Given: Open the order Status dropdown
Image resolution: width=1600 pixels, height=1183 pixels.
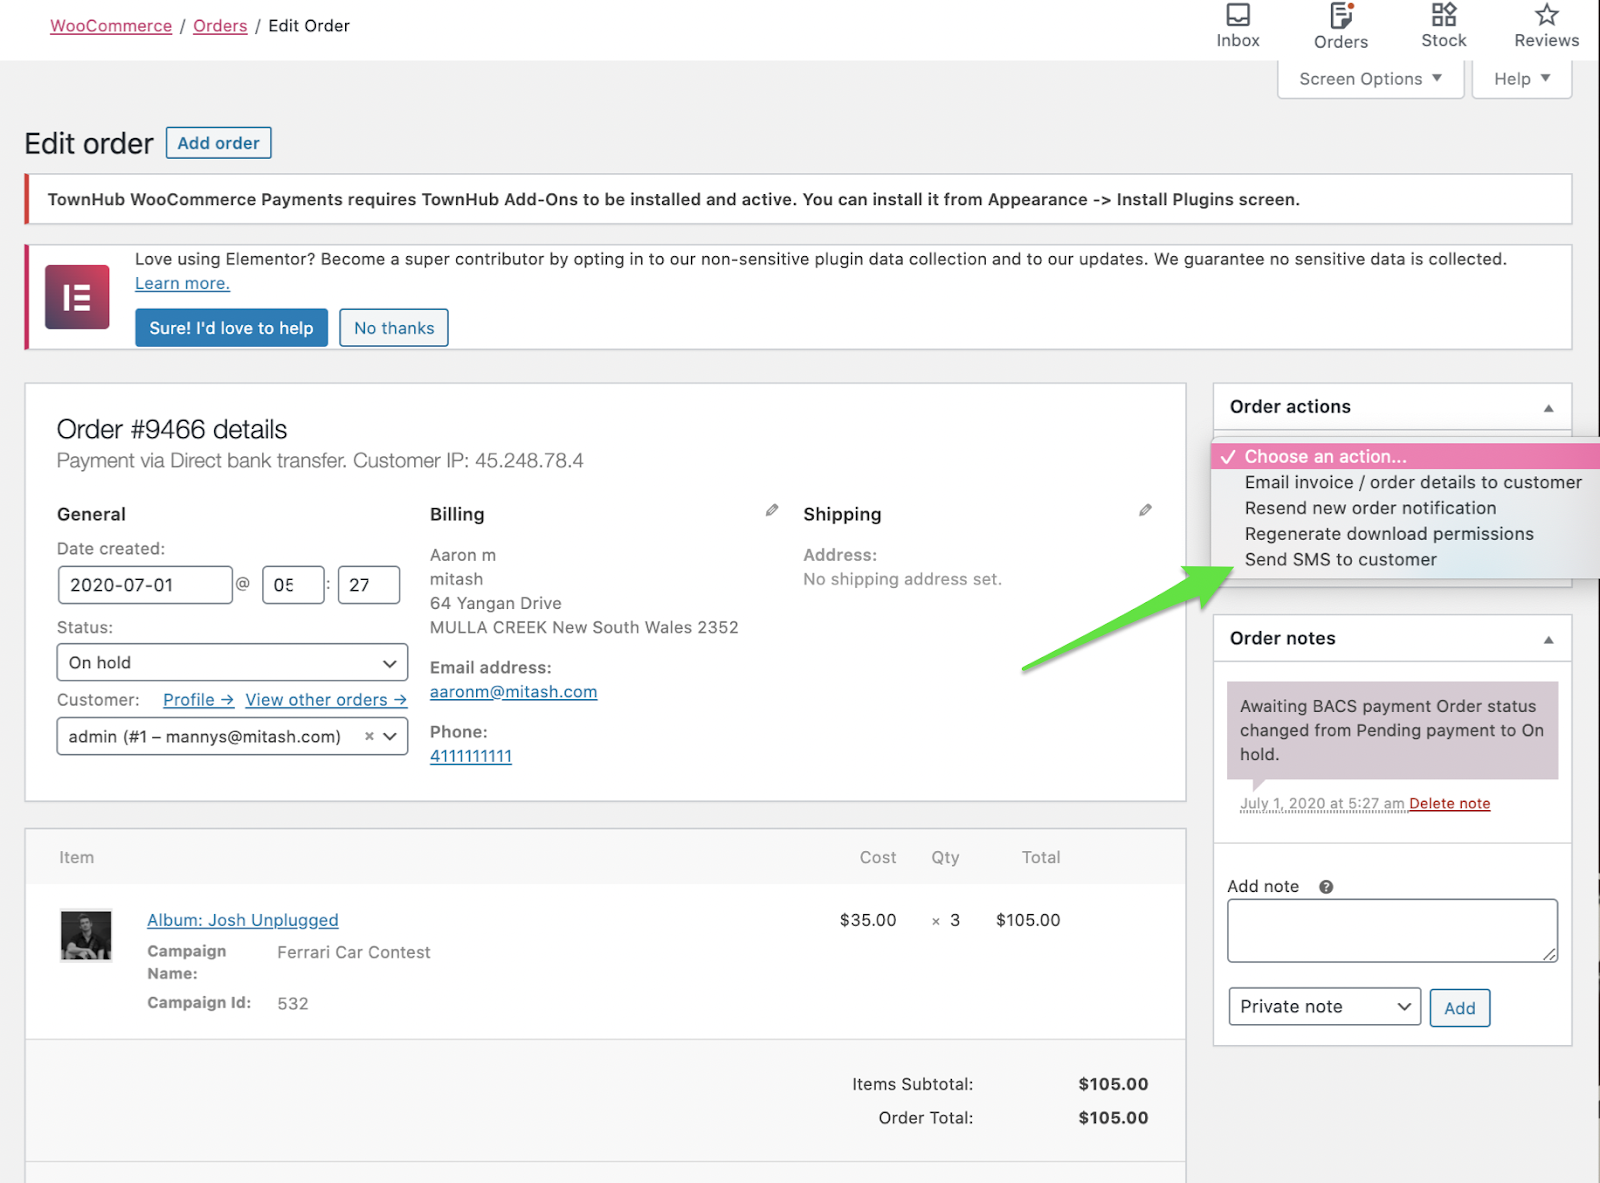Looking at the screenshot, I should point(232,662).
